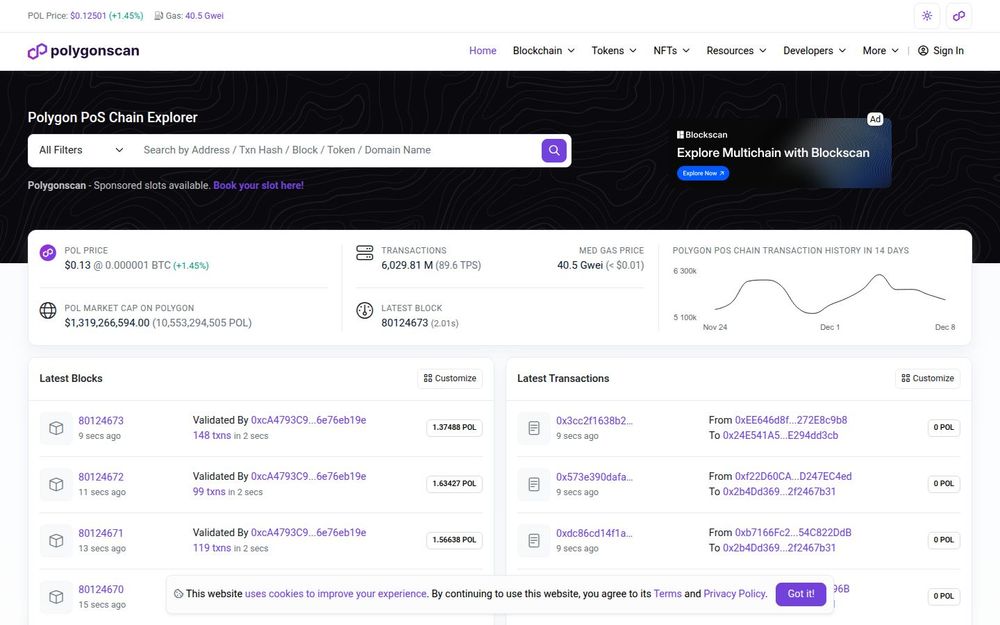Image resolution: width=1000 pixels, height=625 pixels.
Task: Open block 80124671 link
Action: point(101,533)
